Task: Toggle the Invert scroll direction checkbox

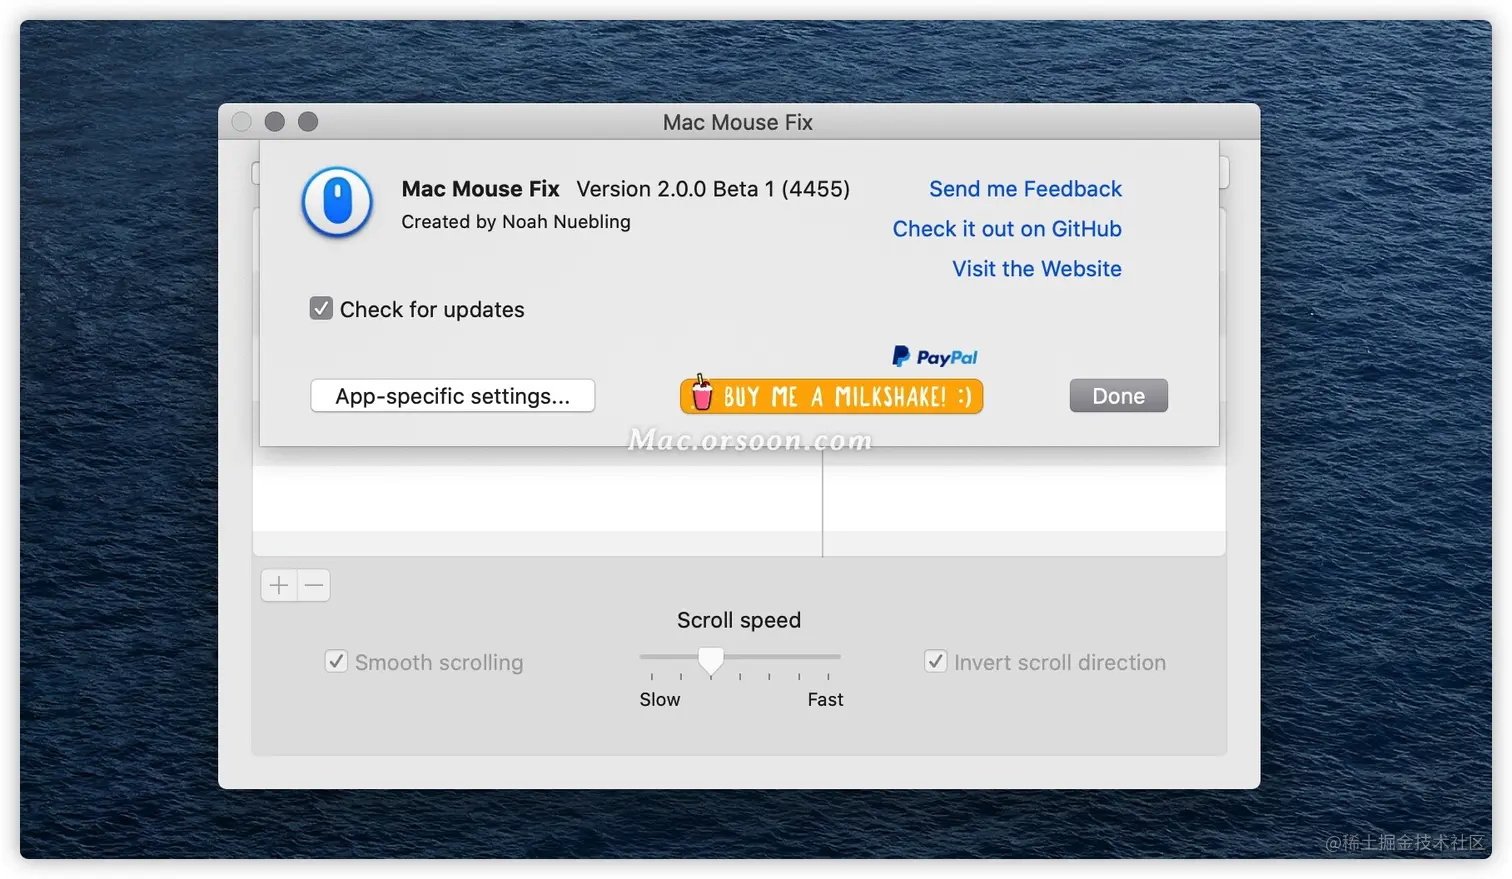Action: coord(935,661)
